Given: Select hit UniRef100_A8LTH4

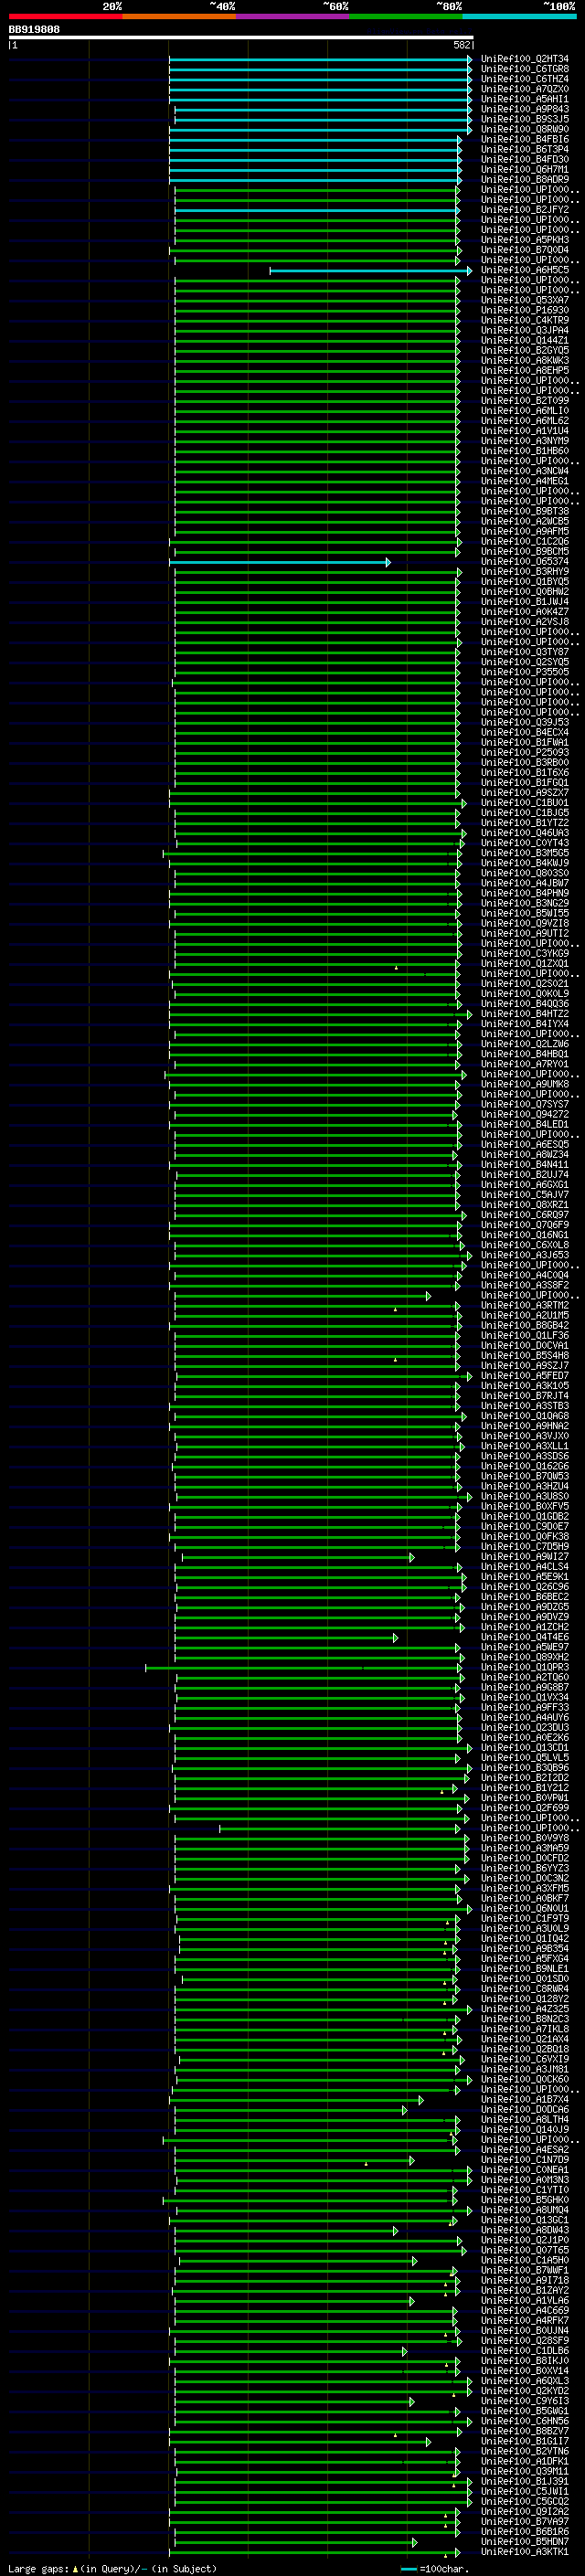Looking at the screenshot, I should [525, 2119].
